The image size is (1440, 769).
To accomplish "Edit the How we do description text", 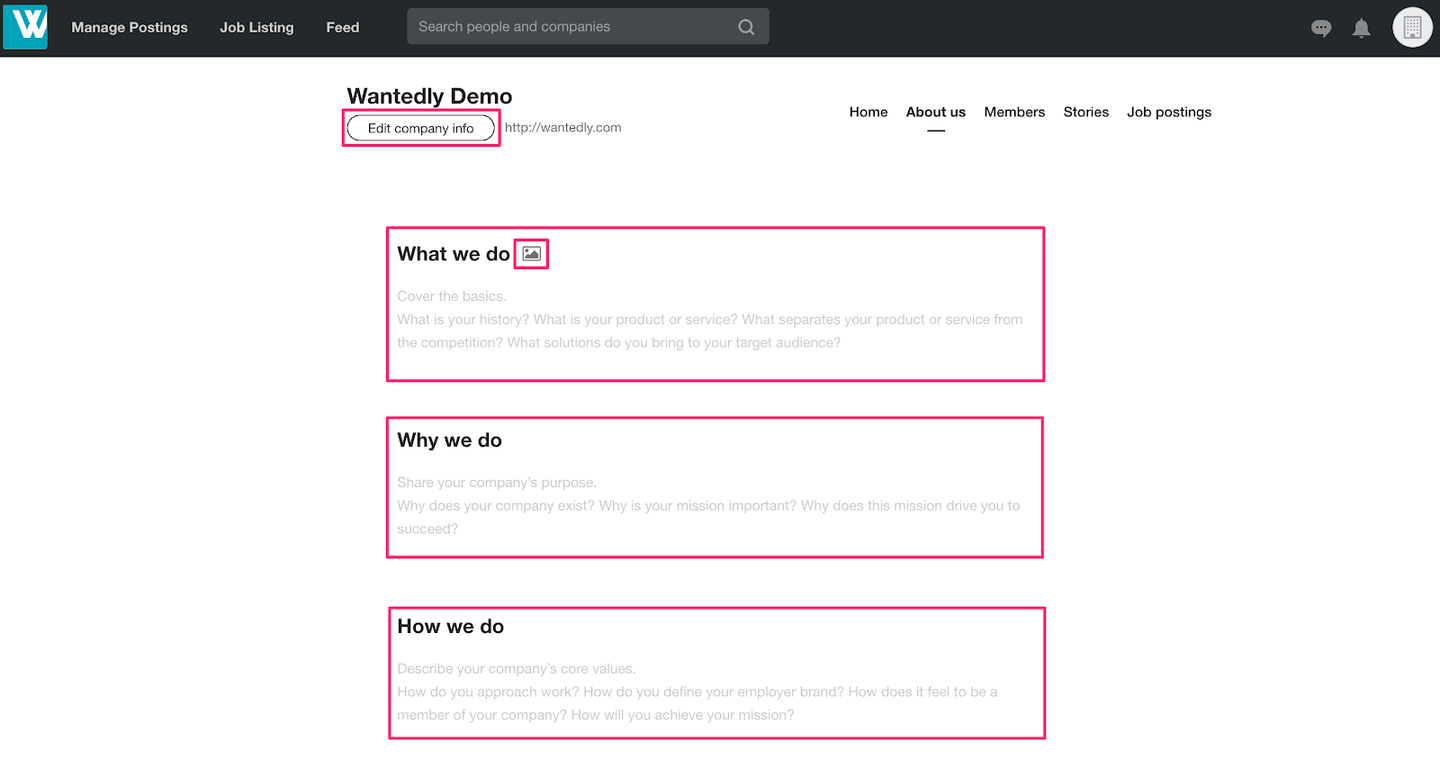I will click(697, 691).
